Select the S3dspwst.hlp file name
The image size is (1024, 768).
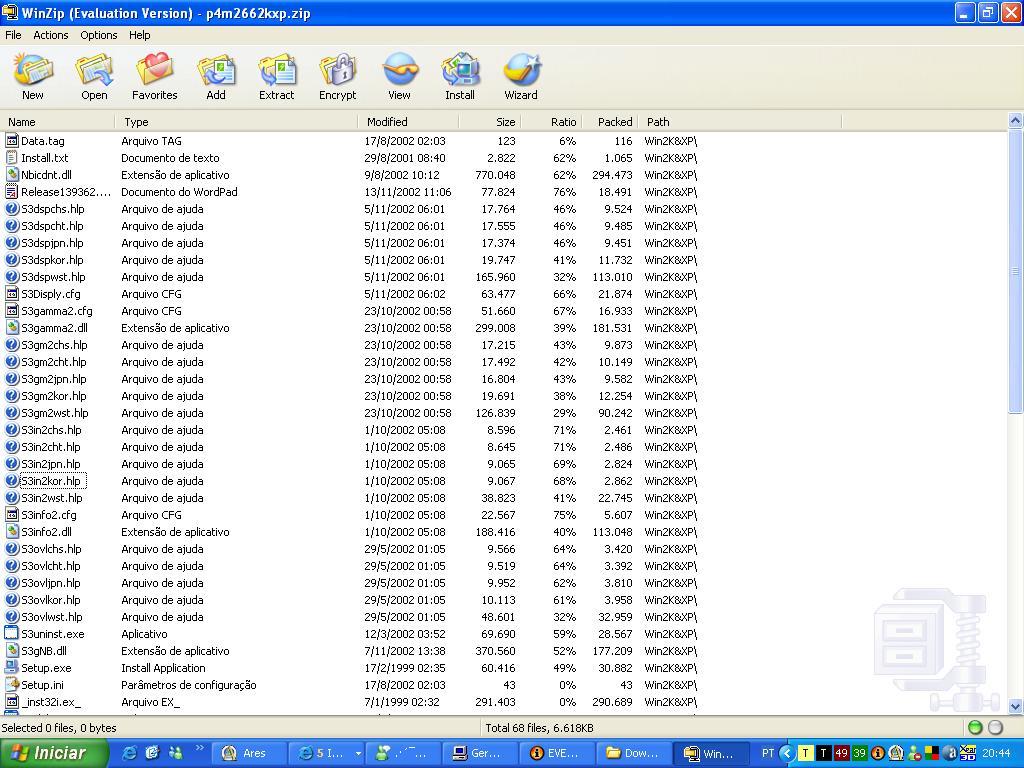pyautogui.click(x=53, y=277)
